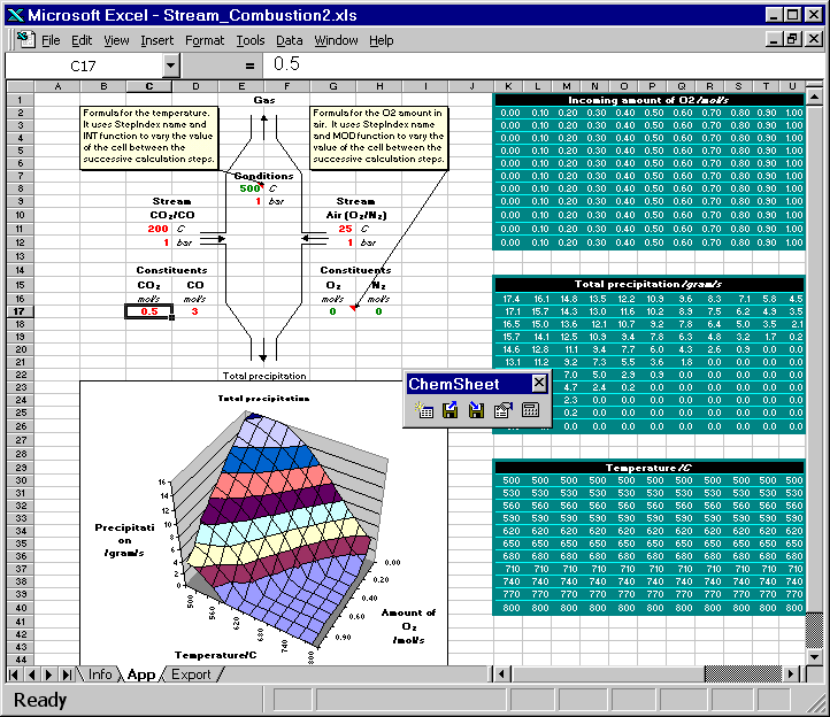Click the ChemSheet worksheet properties icon
The image size is (830, 717).
point(503,410)
